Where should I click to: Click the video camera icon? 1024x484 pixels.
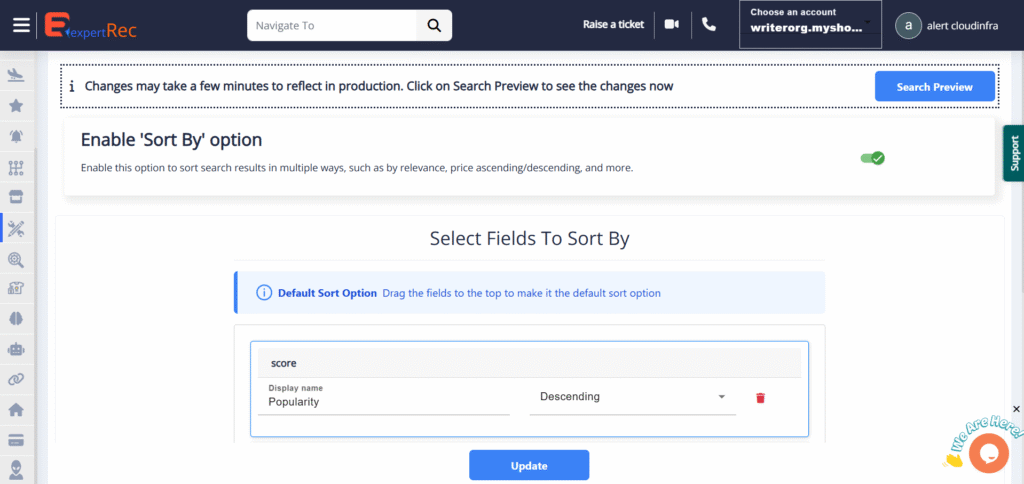tap(671, 25)
